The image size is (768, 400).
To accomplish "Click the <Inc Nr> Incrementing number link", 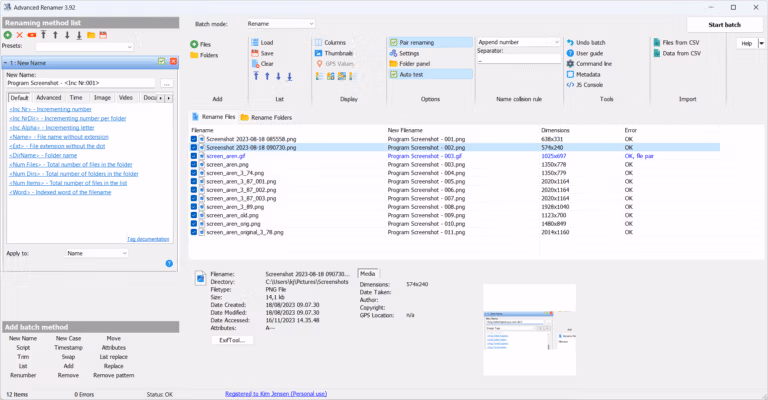I will pyautogui.click(x=50, y=109).
